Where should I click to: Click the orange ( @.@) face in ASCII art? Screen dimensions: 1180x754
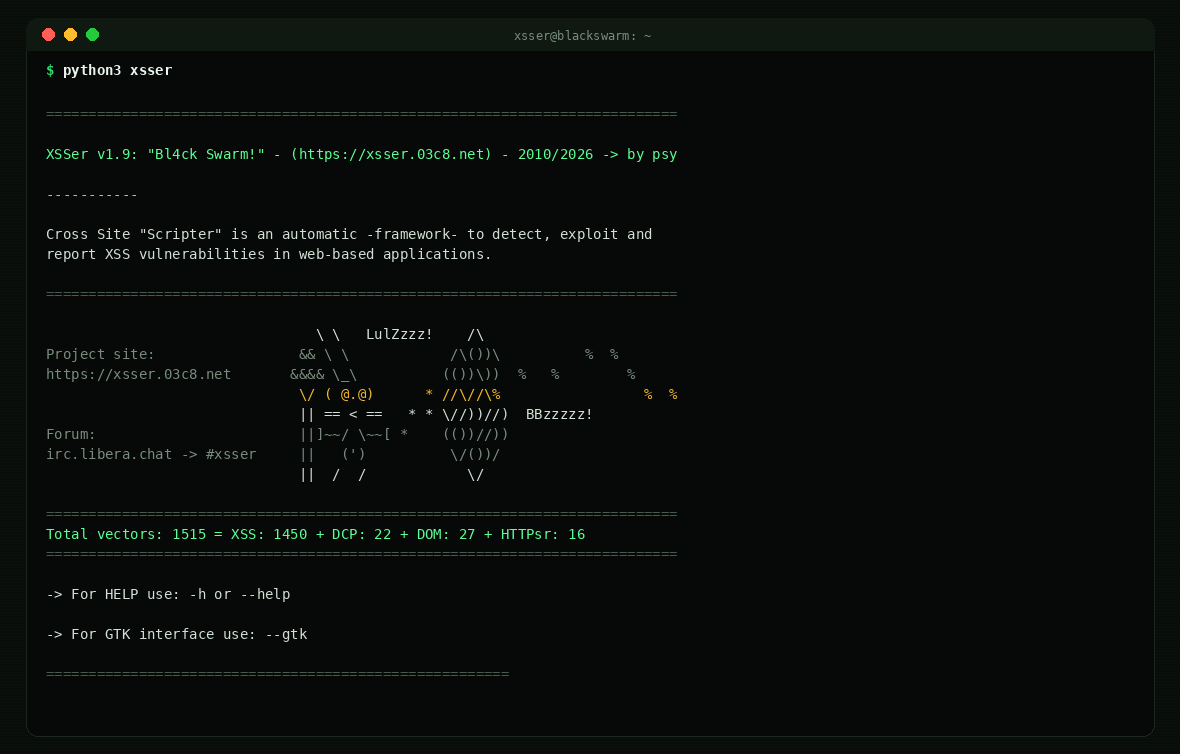(349, 394)
